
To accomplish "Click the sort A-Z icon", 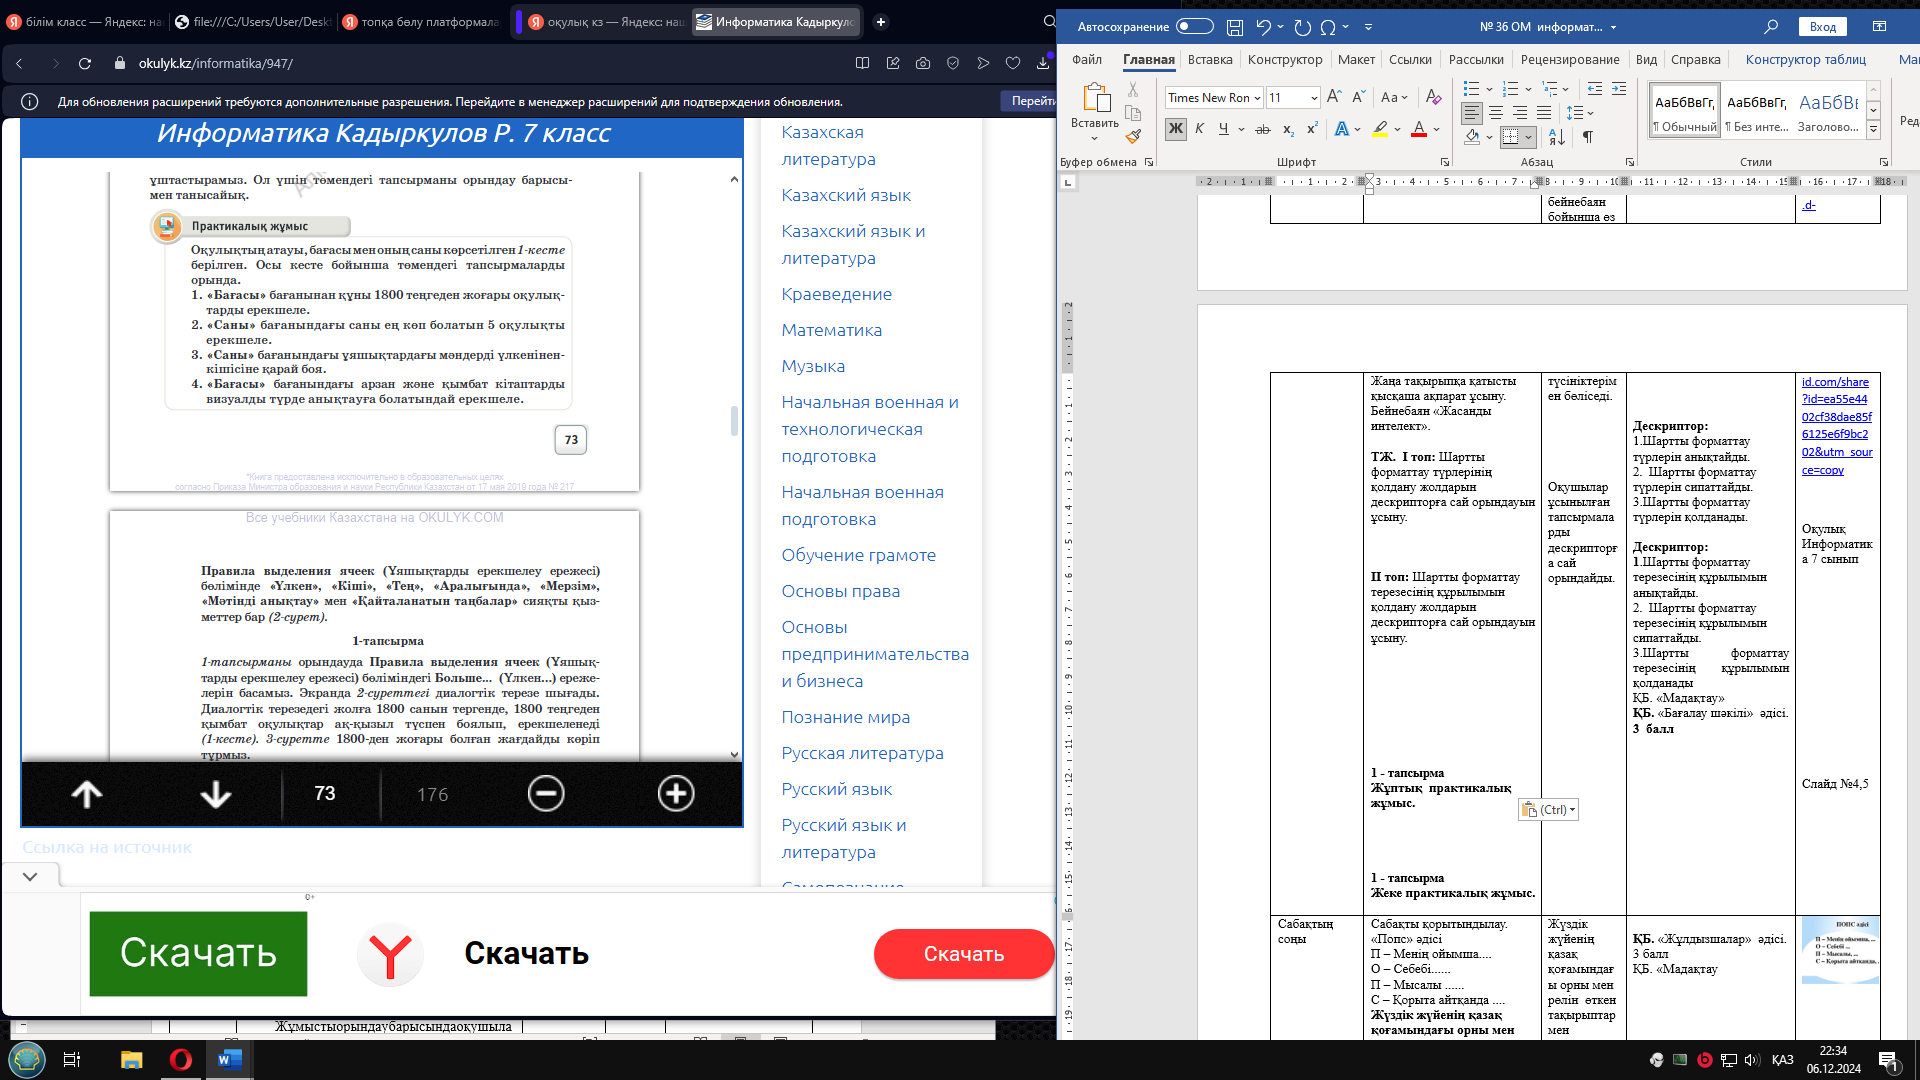I will coord(1556,137).
